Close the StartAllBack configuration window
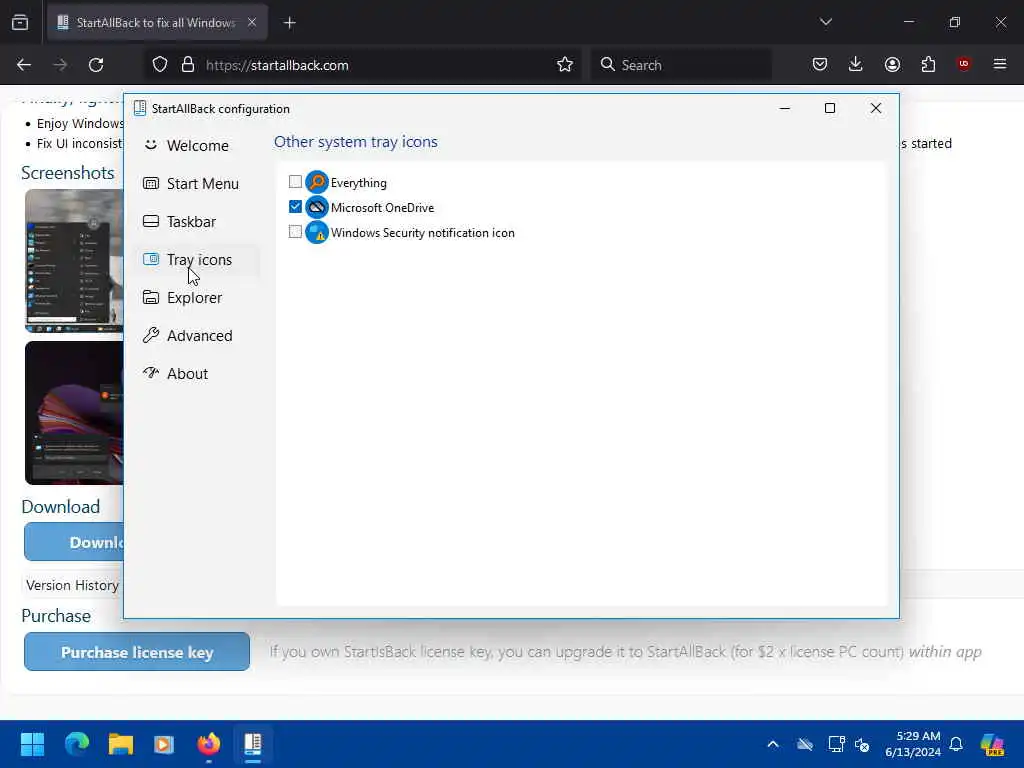The height and width of the screenshot is (768, 1024). (876, 108)
